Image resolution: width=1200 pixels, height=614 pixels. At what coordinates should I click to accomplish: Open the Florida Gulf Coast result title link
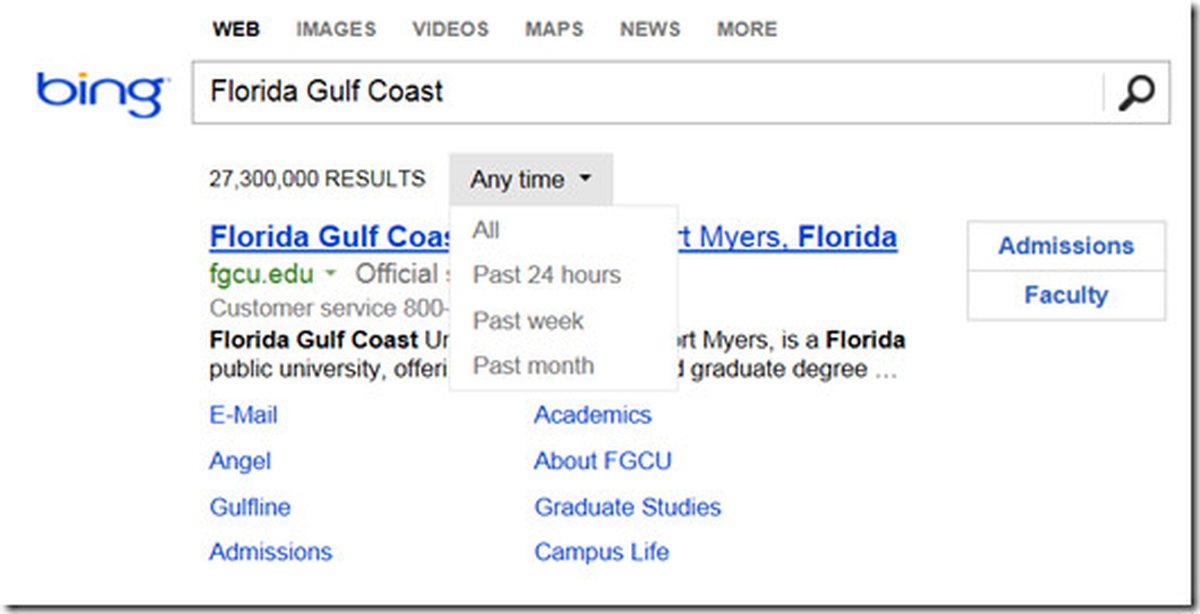tap(553, 238)
